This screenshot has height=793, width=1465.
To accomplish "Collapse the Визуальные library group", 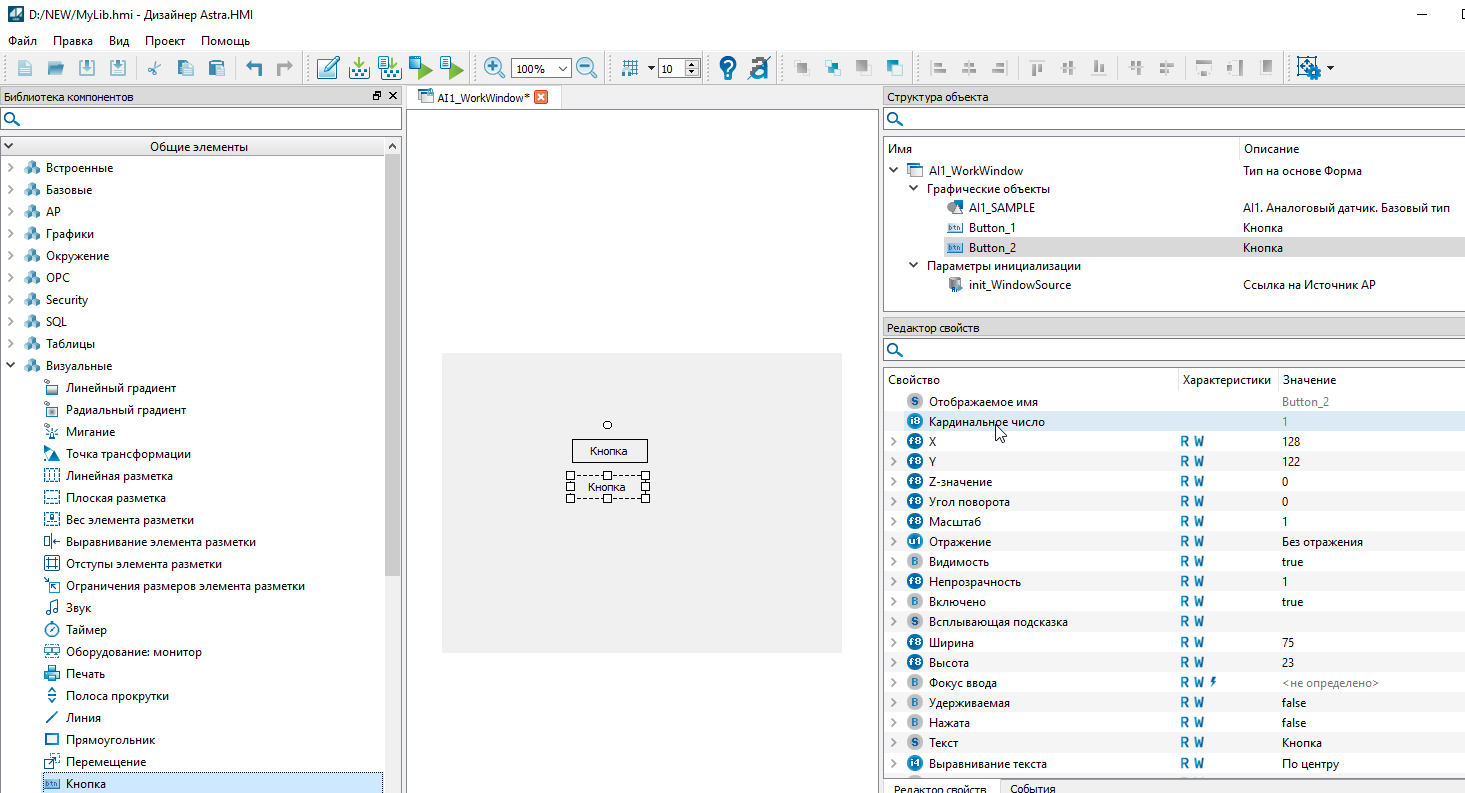I will [x=11, y=366].
